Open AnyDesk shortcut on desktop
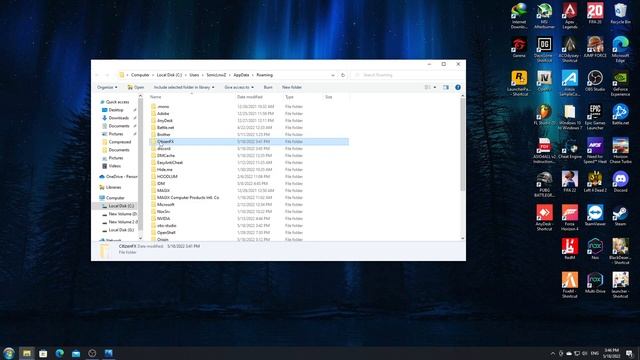 tap(544, 218)
